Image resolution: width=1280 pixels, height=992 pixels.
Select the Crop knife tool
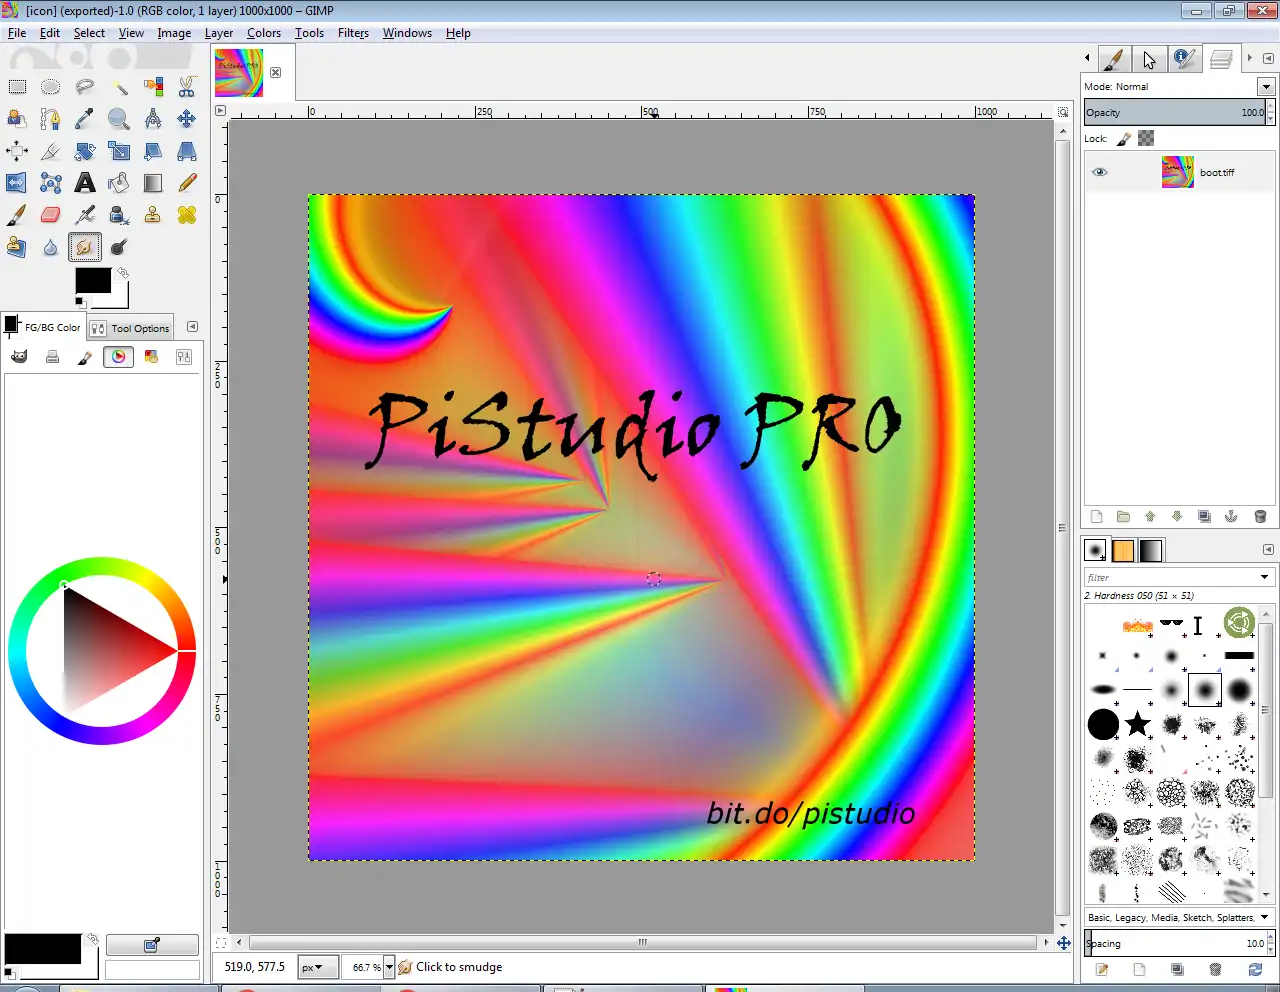pos(51,151)
